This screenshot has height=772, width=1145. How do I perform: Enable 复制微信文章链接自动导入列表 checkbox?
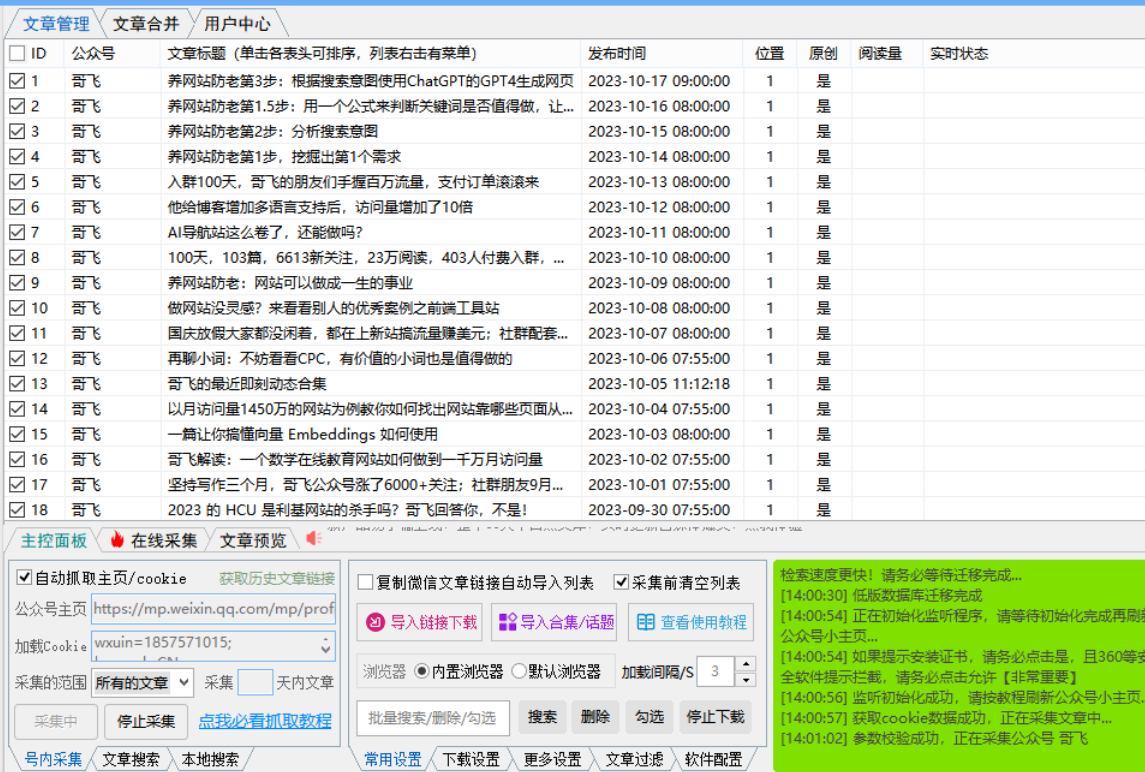coord(366,583)
